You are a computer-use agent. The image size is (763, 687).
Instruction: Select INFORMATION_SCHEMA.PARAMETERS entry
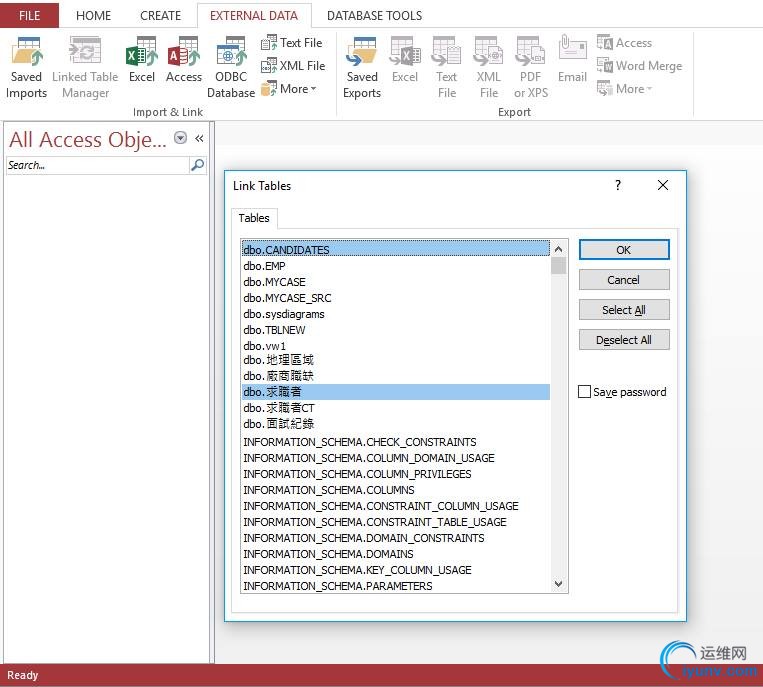pos(396,586)
